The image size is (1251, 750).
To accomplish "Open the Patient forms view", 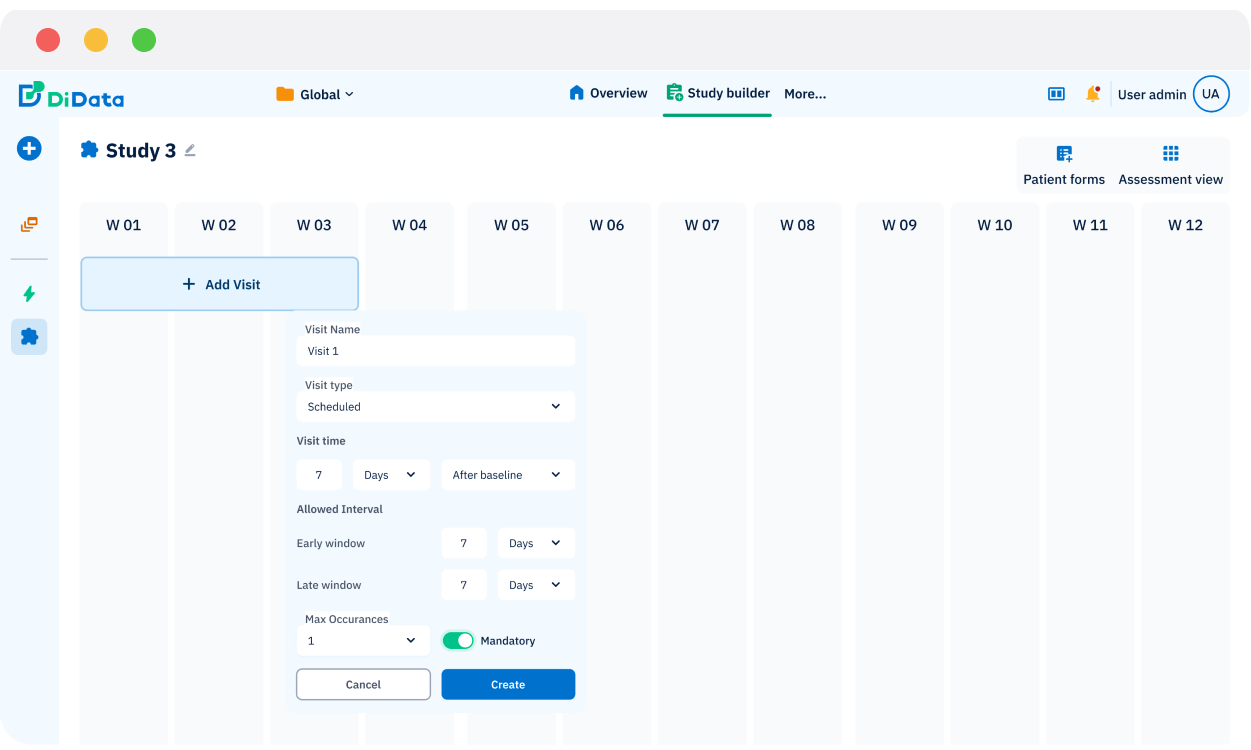I will click(x=1063, y=166).
